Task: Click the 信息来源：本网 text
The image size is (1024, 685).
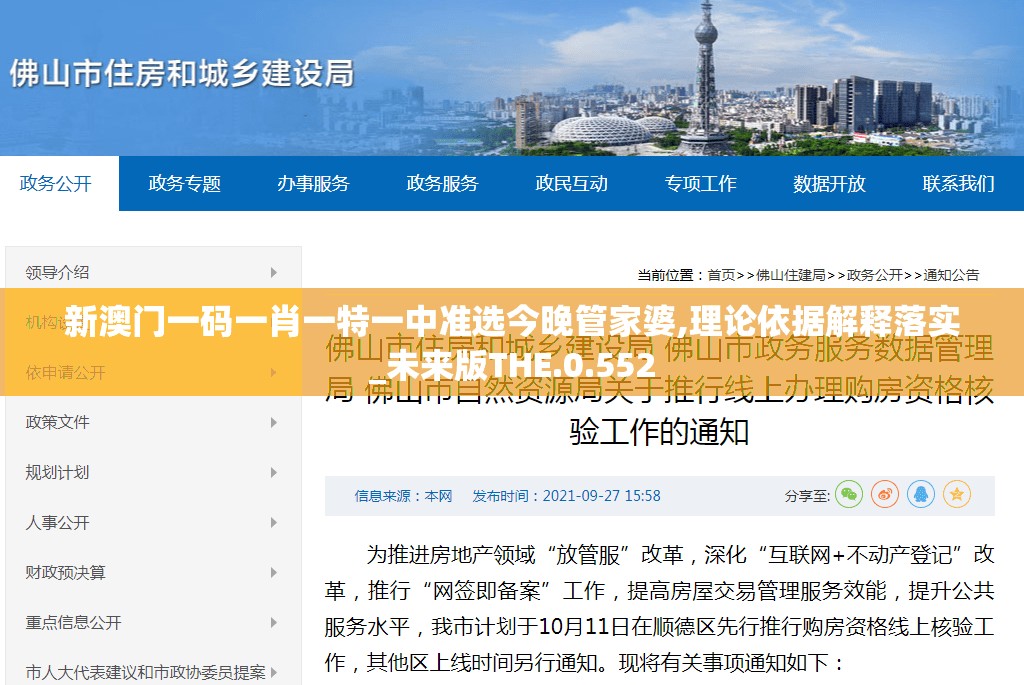Action: [x=403, y=496]
